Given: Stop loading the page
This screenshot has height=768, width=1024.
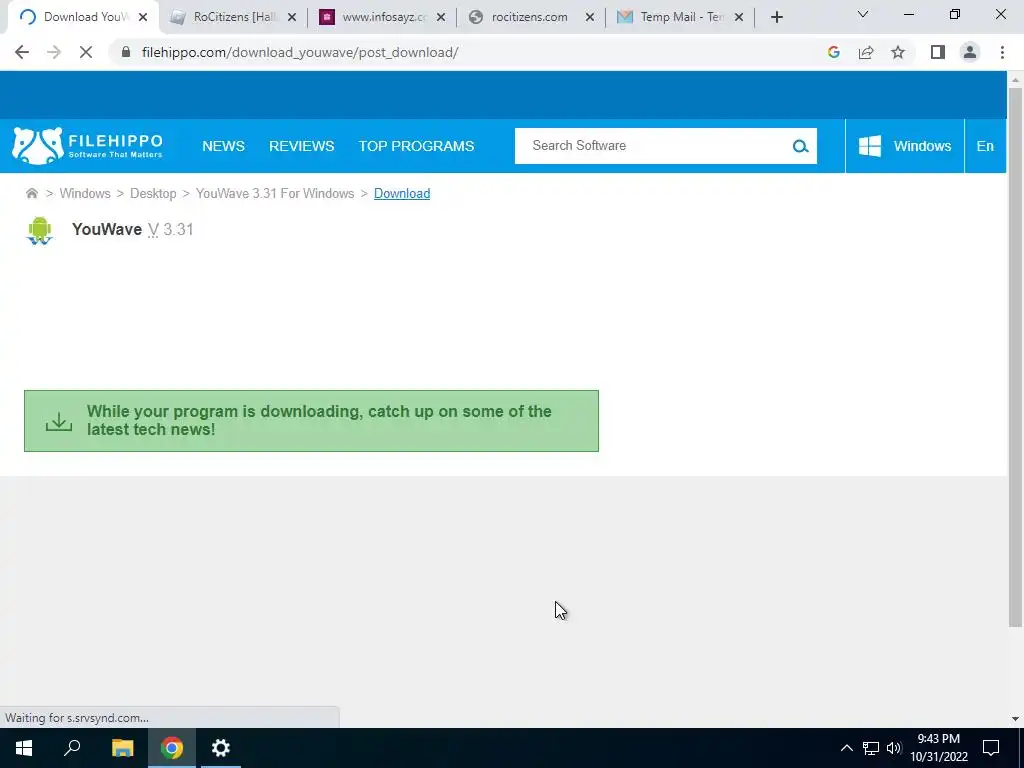Looking at the screenshot, I should 86,52.
